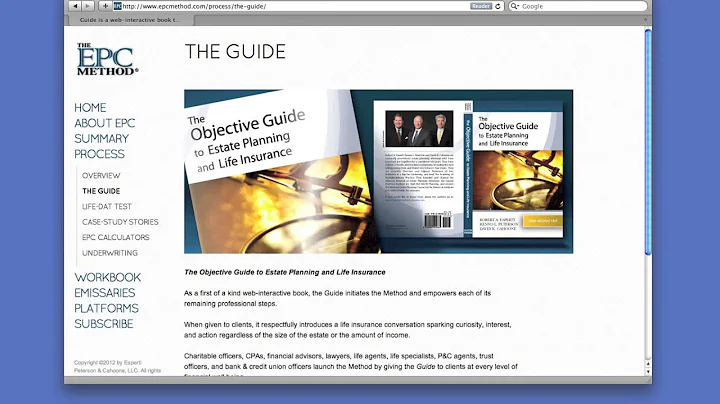The image size is (720, 404).
Task: Click the scrollbar down arrow
Action: coord(648,371)
